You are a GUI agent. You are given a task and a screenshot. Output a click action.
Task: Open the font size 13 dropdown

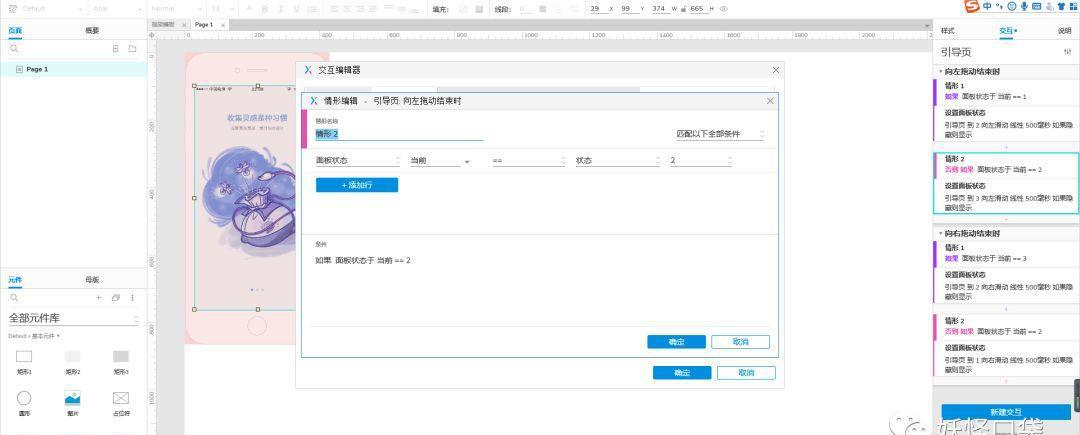click(221, 9)
